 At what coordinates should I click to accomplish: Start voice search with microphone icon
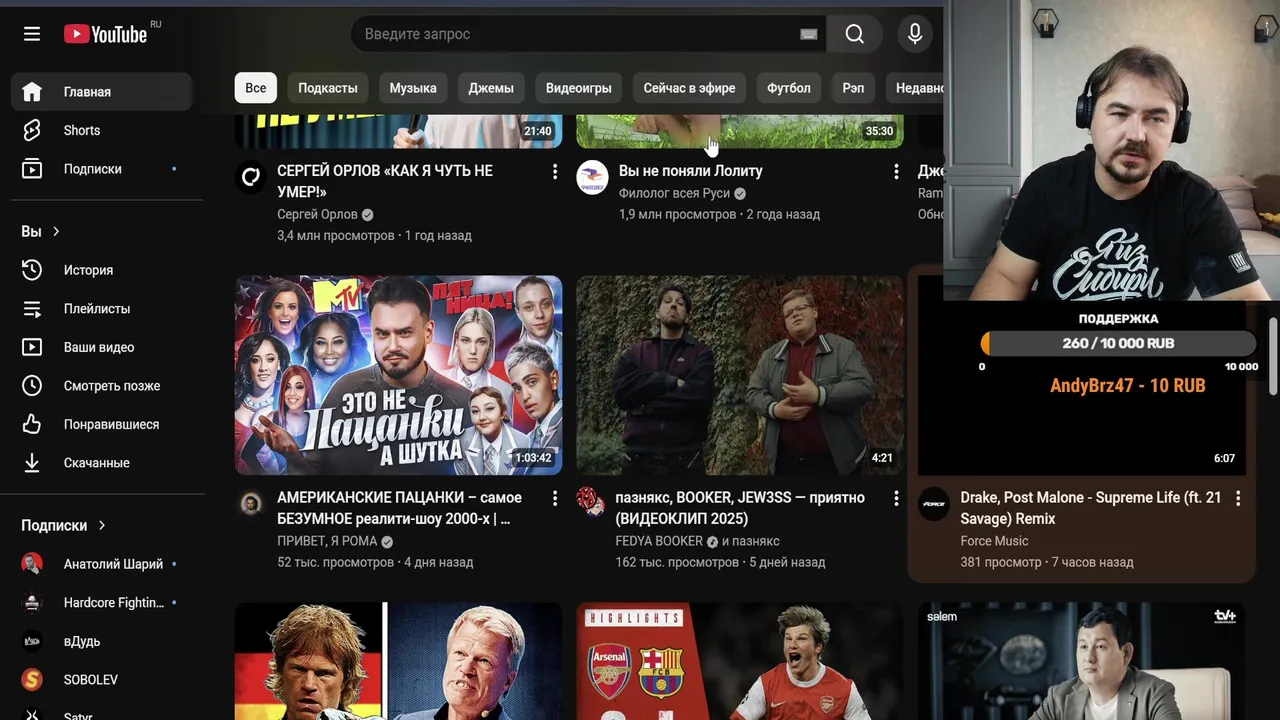[x=915, y=34]
